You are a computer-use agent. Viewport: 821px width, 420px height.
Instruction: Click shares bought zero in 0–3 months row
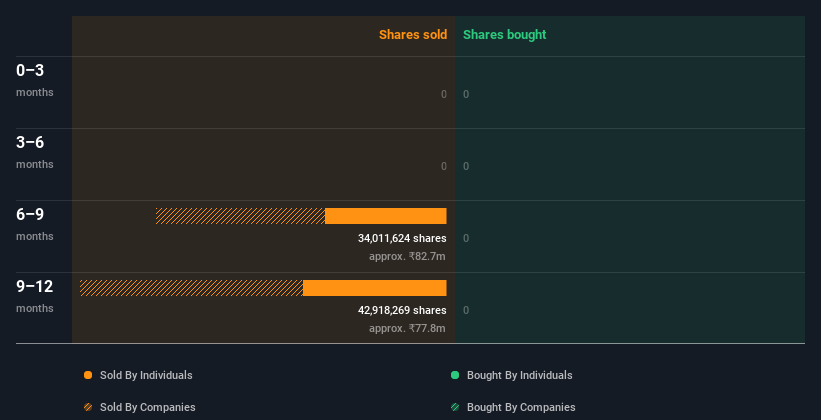pyautogui.click(x=466, y=94)
